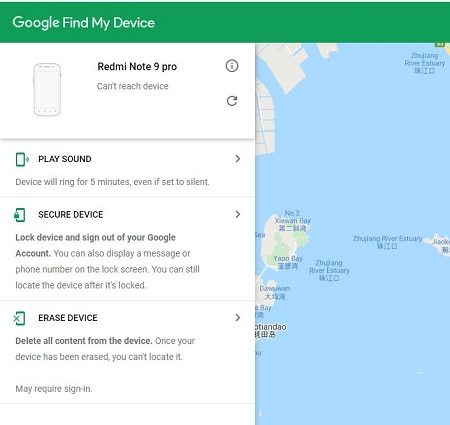Click the Erase Device icon
Image resolution: width=450 pixels, height=425 pixels.
tap(20, 318)
